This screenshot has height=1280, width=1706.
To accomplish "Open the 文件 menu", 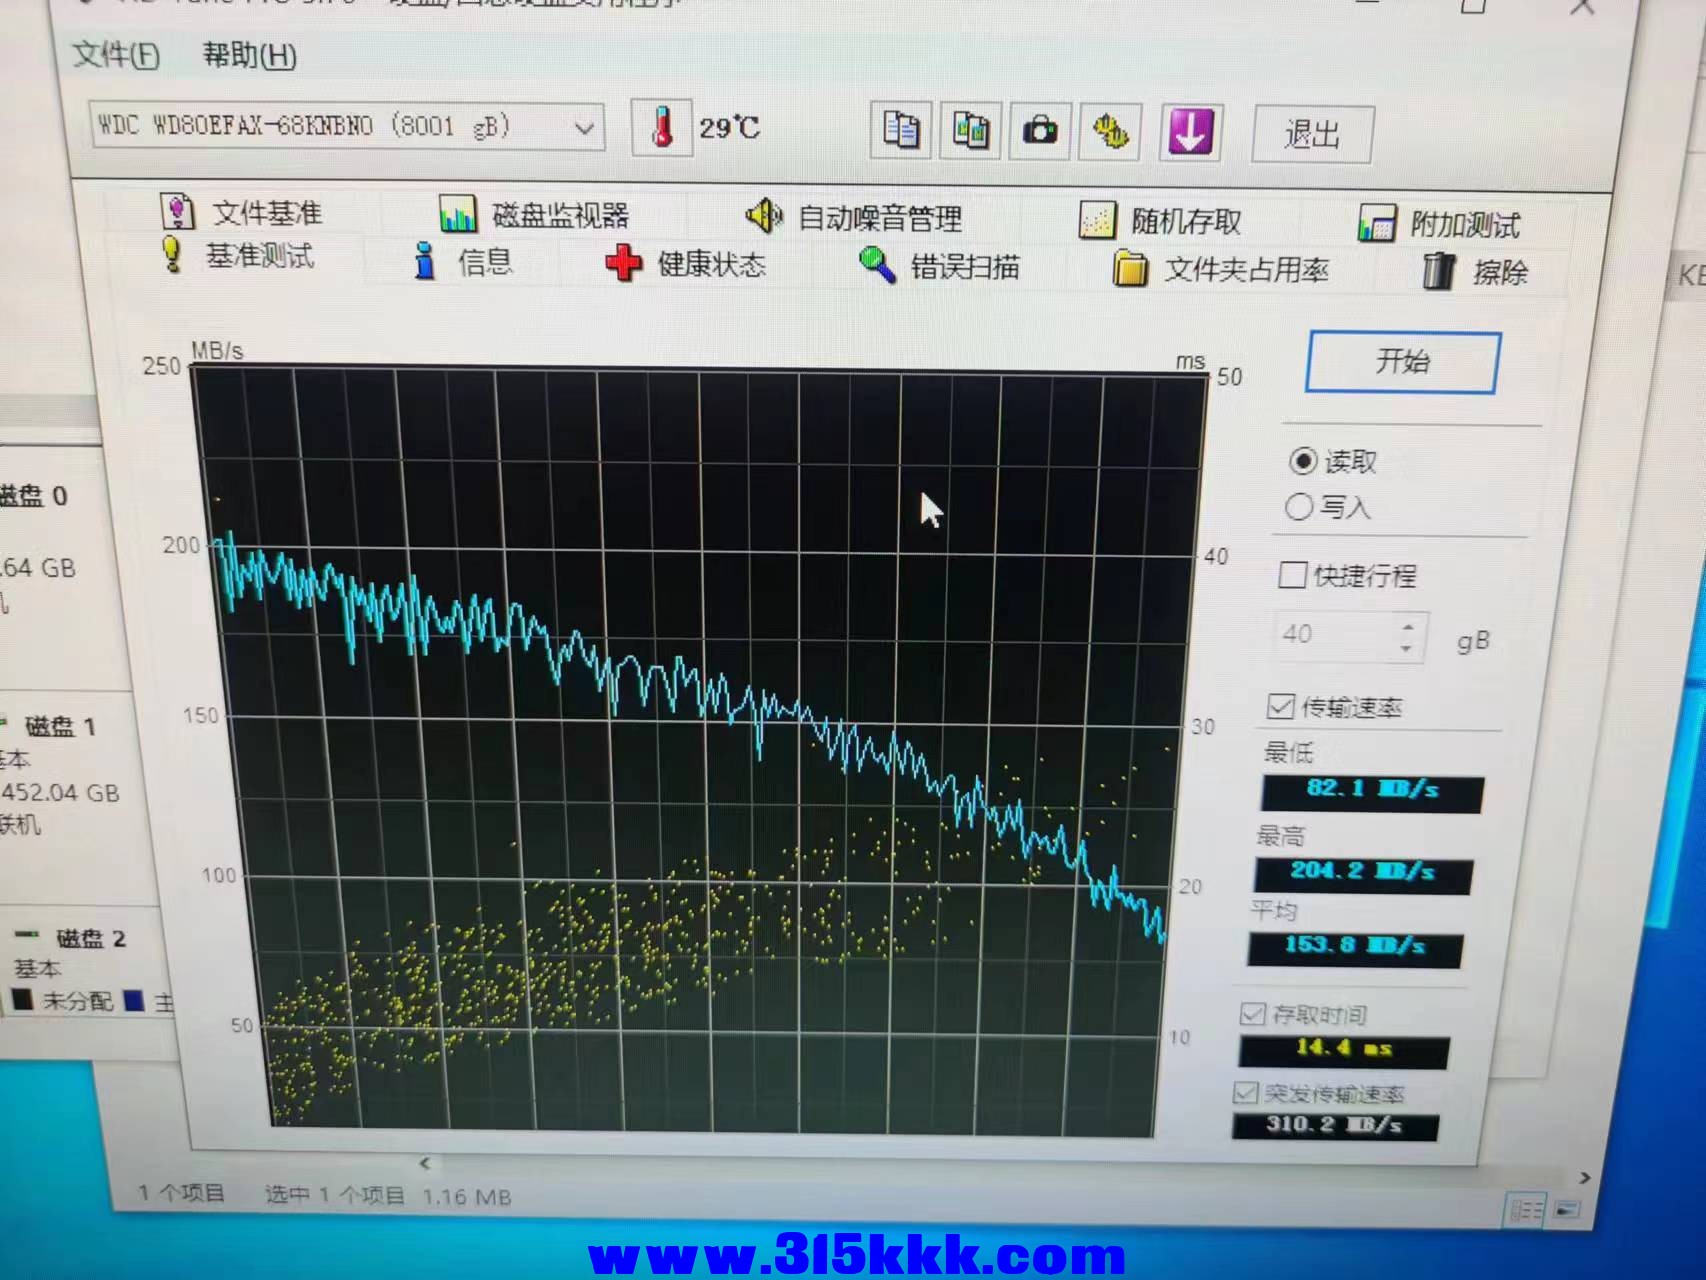I will (x=116, y=54).
